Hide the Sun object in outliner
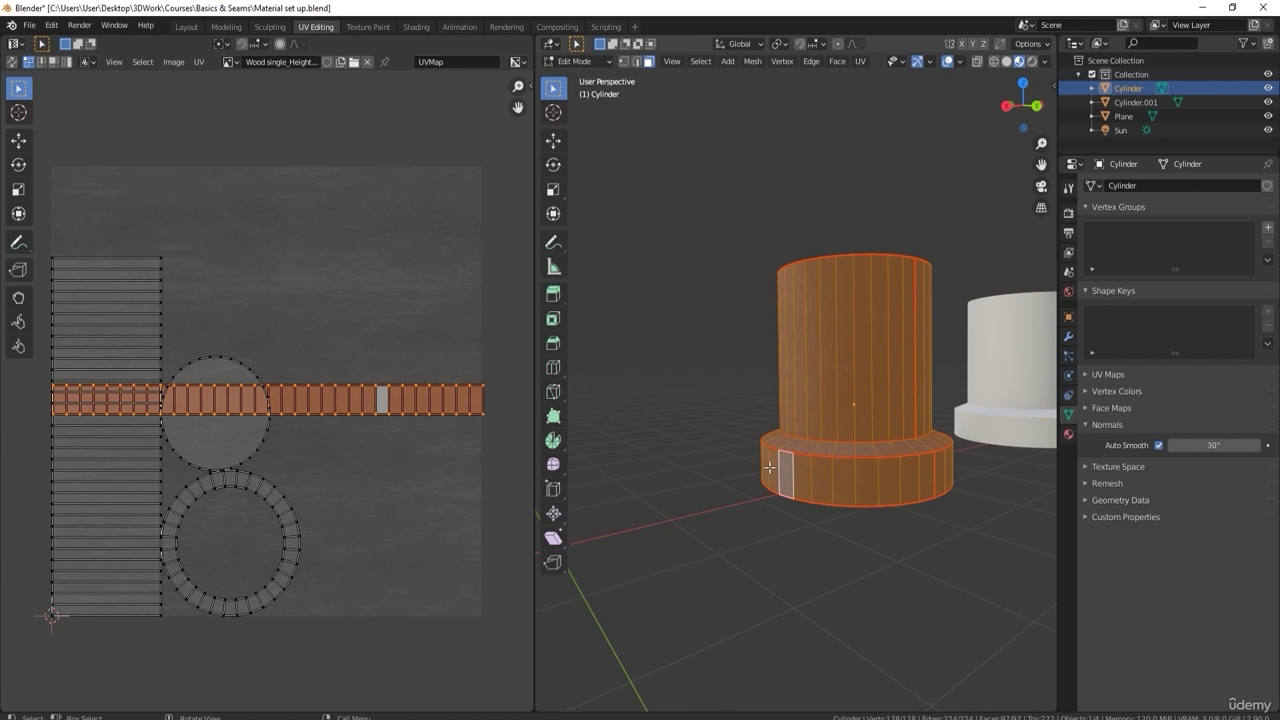 [x=1268, y=130]
